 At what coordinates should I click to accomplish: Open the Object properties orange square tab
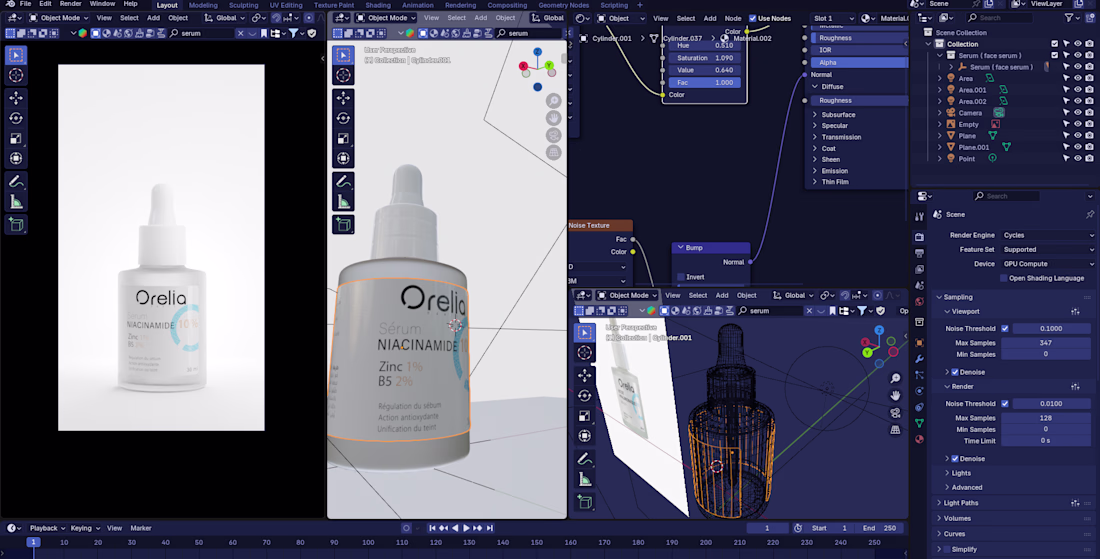tap(920, 343)
